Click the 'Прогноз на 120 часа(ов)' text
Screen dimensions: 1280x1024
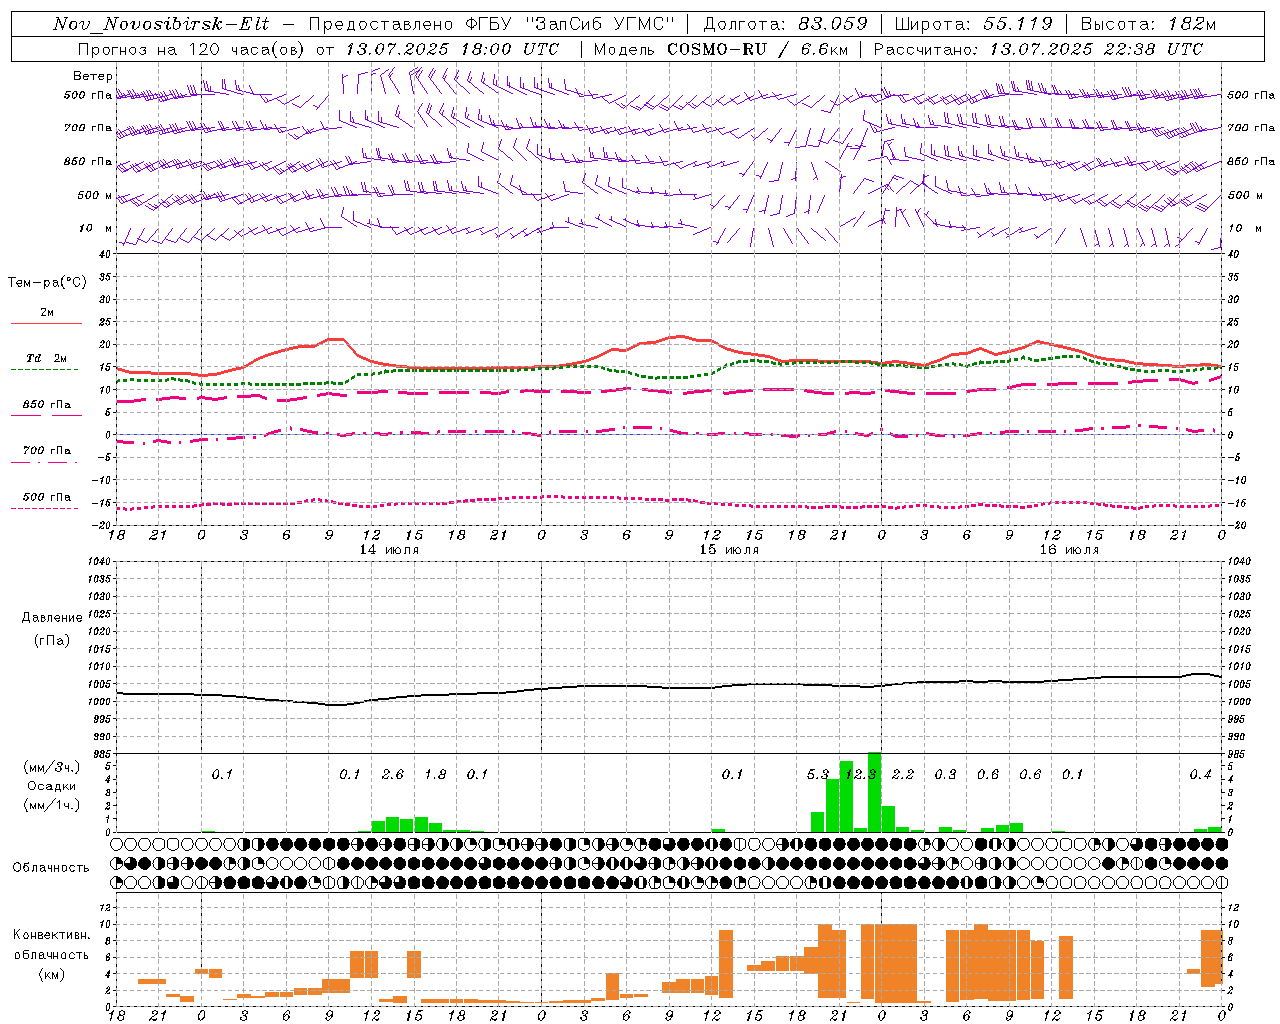coord(192,49)
